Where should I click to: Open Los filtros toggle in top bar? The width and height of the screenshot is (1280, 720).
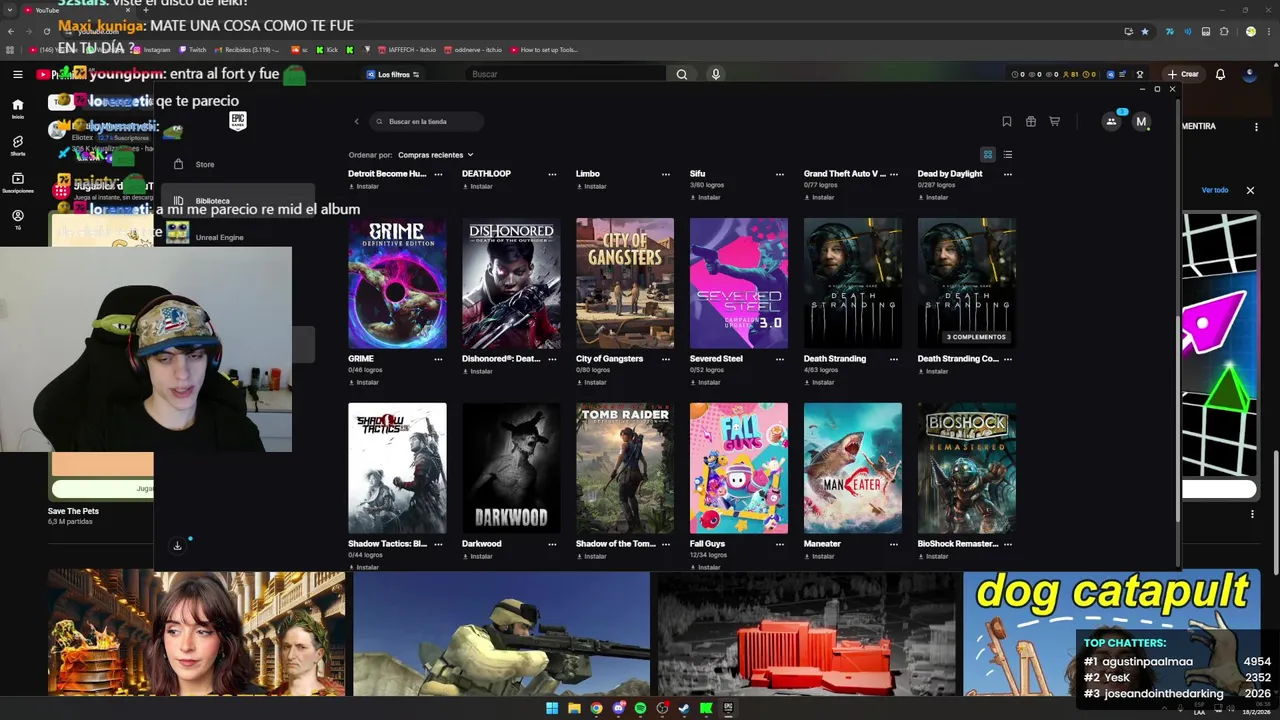[x=393, y=74]
